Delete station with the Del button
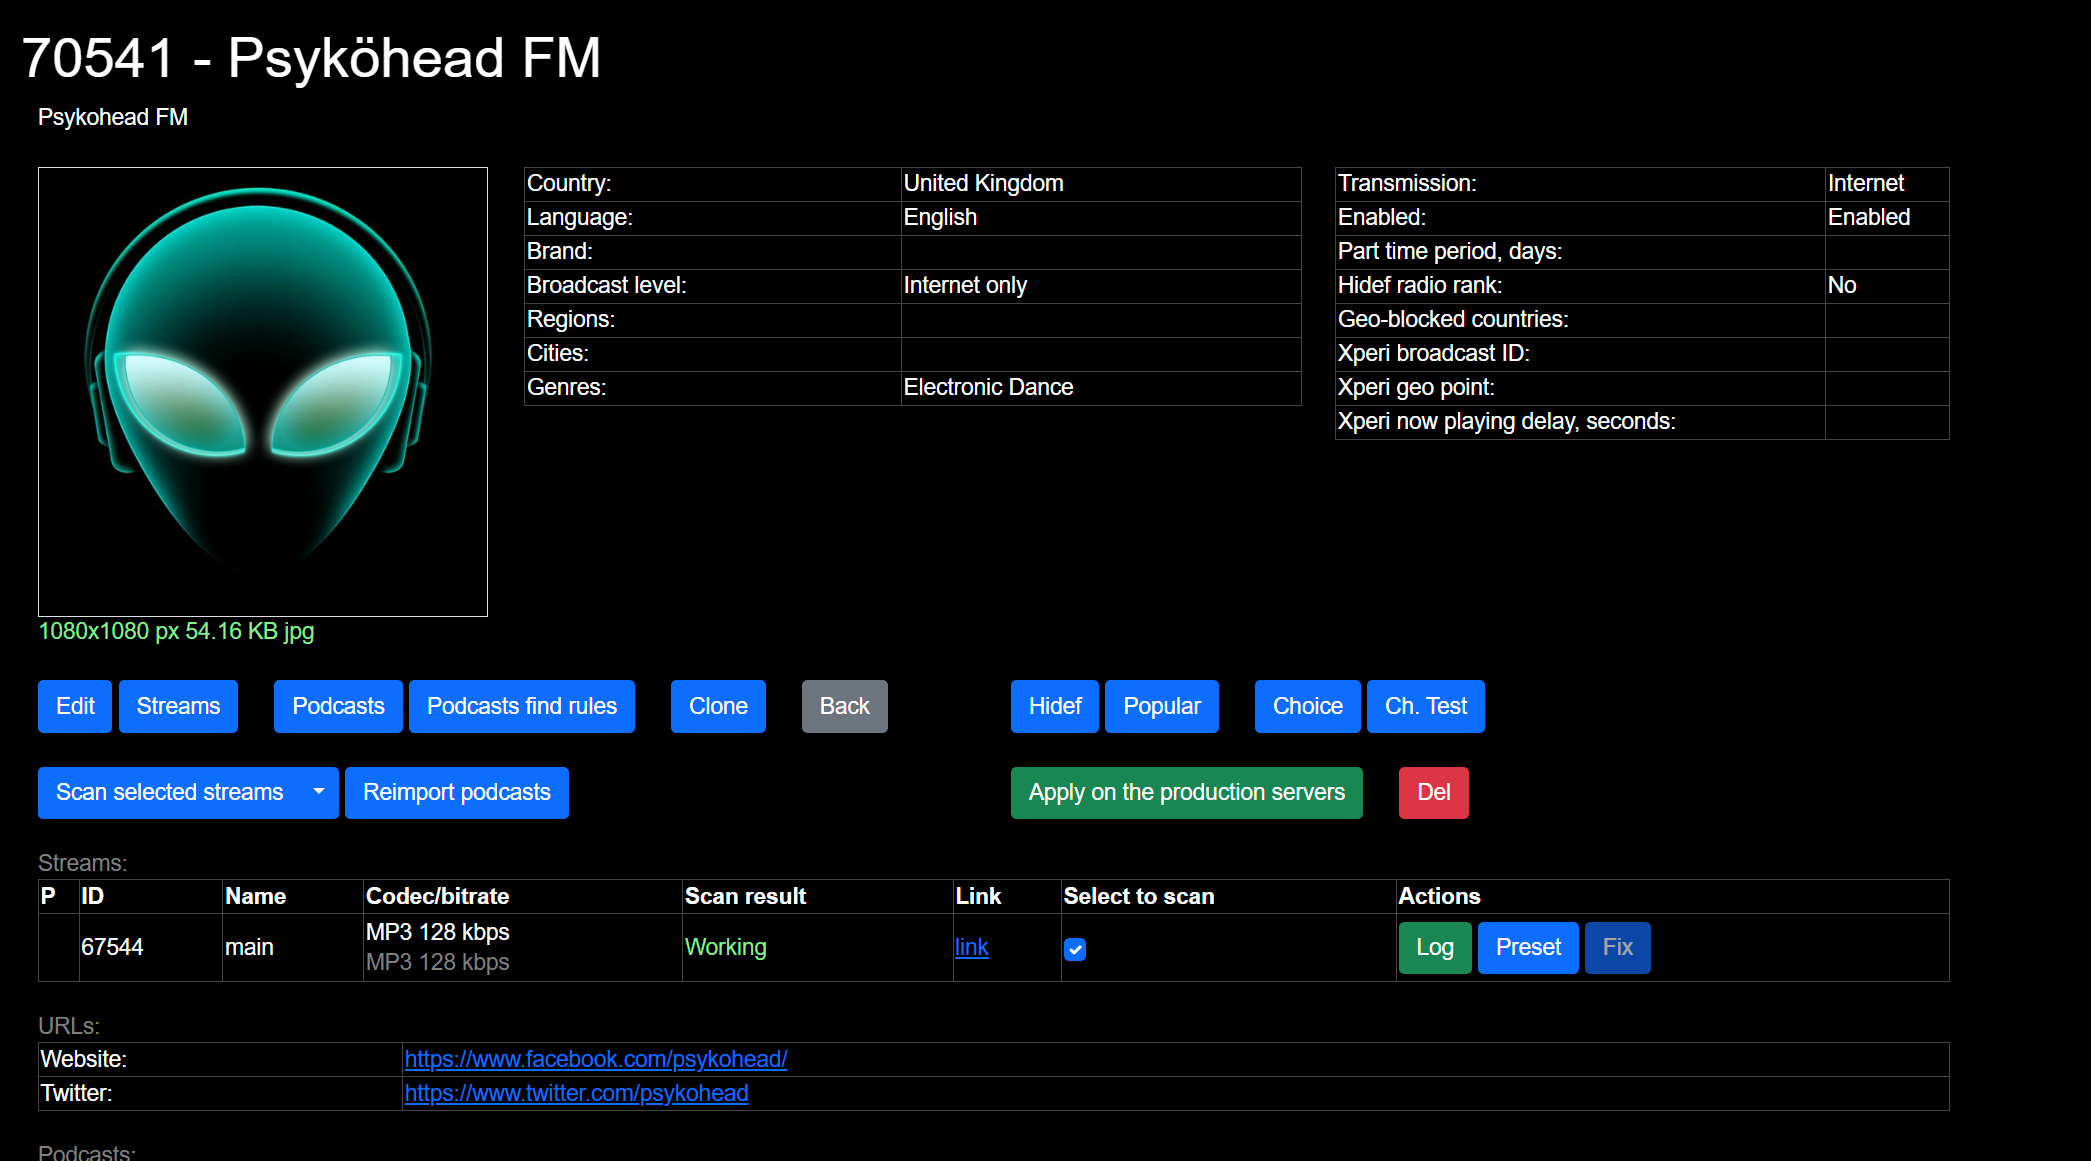Viewport: 2091px width, 1161px height. pyautogui.click(x=1433, y=792)
